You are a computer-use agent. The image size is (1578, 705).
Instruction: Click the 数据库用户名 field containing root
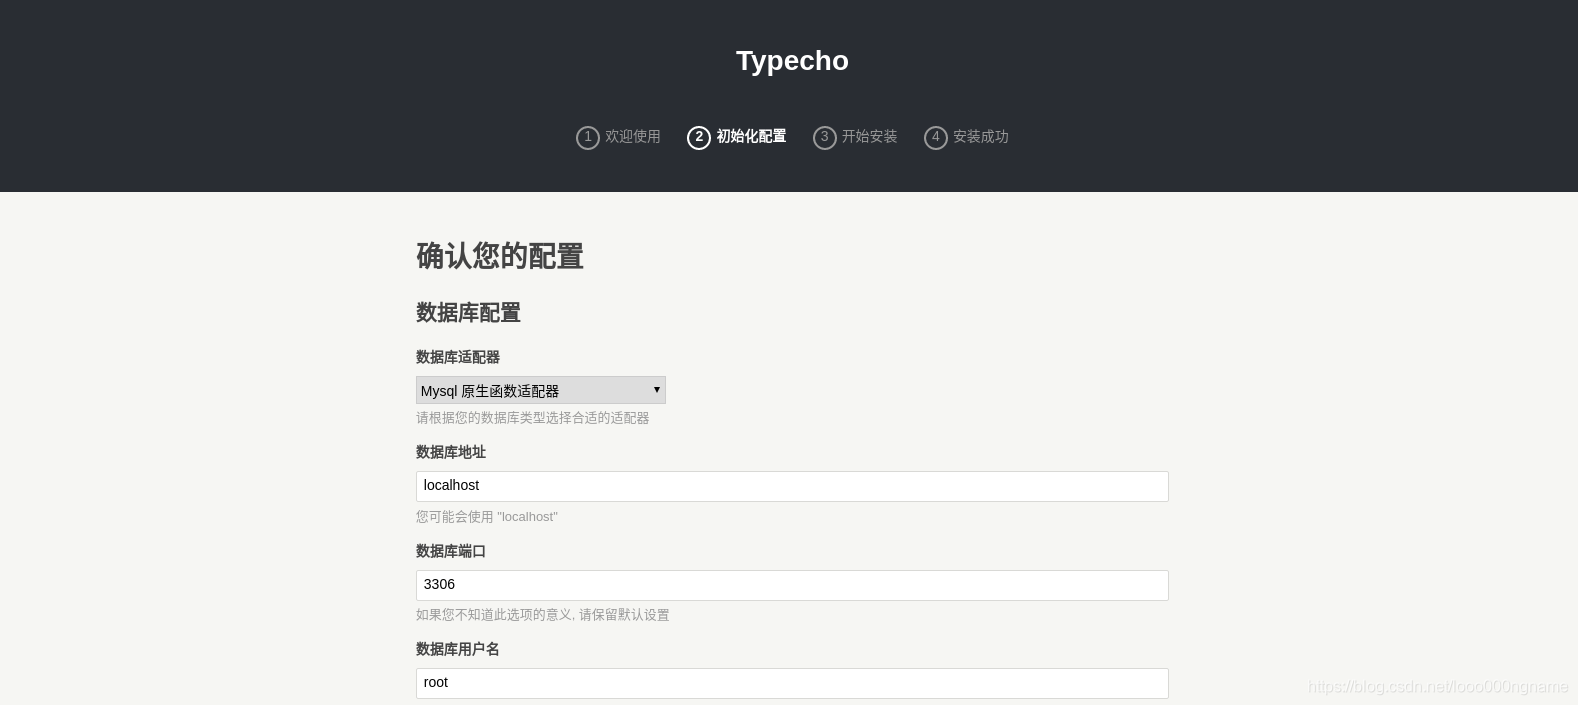(x=792, y=683)
